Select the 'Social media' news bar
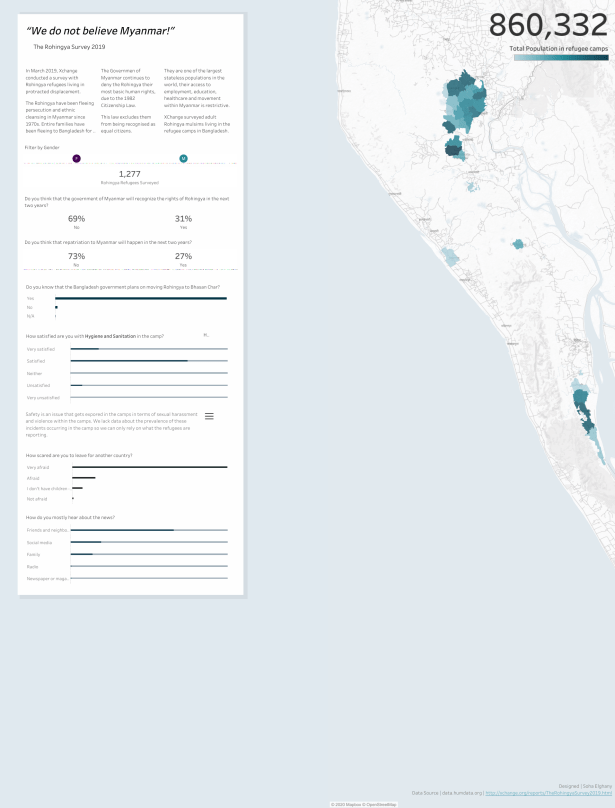This screenshot has width=615, height=808. [x=86, y=542]
